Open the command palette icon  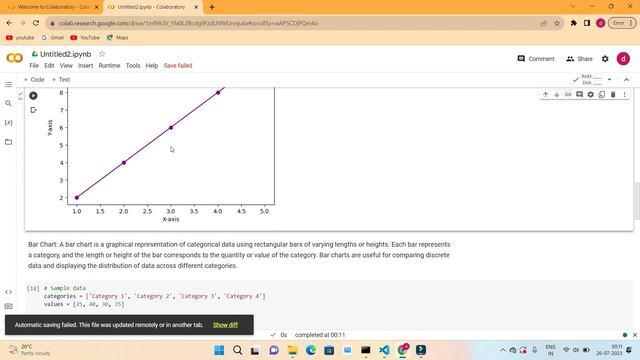pyautogui.click(x=8, y=307)
